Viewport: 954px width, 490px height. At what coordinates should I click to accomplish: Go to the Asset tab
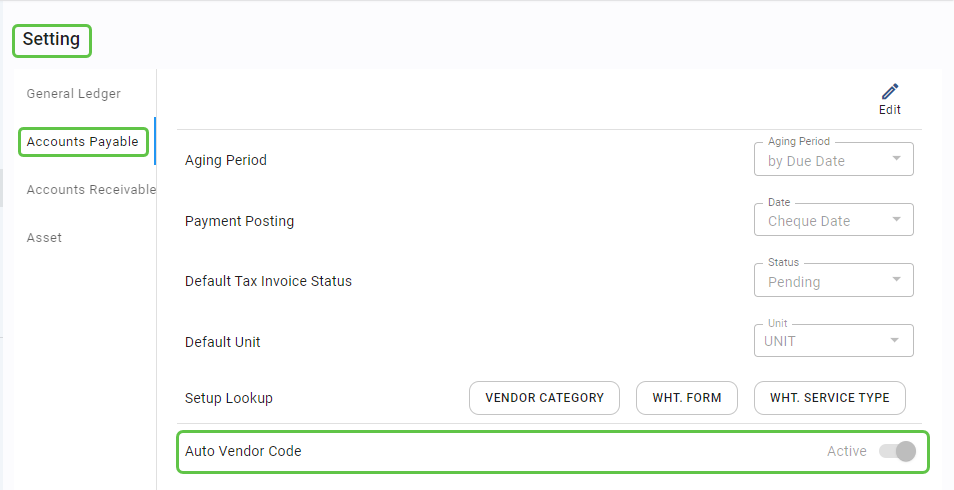coord(44,238)
